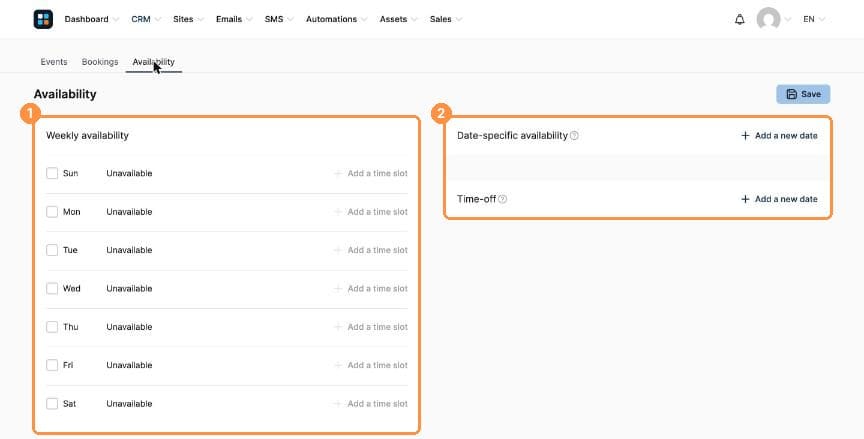Screen dimensions: 864x439
Task: Add a time slot for Mon
Action: (371, 212)
